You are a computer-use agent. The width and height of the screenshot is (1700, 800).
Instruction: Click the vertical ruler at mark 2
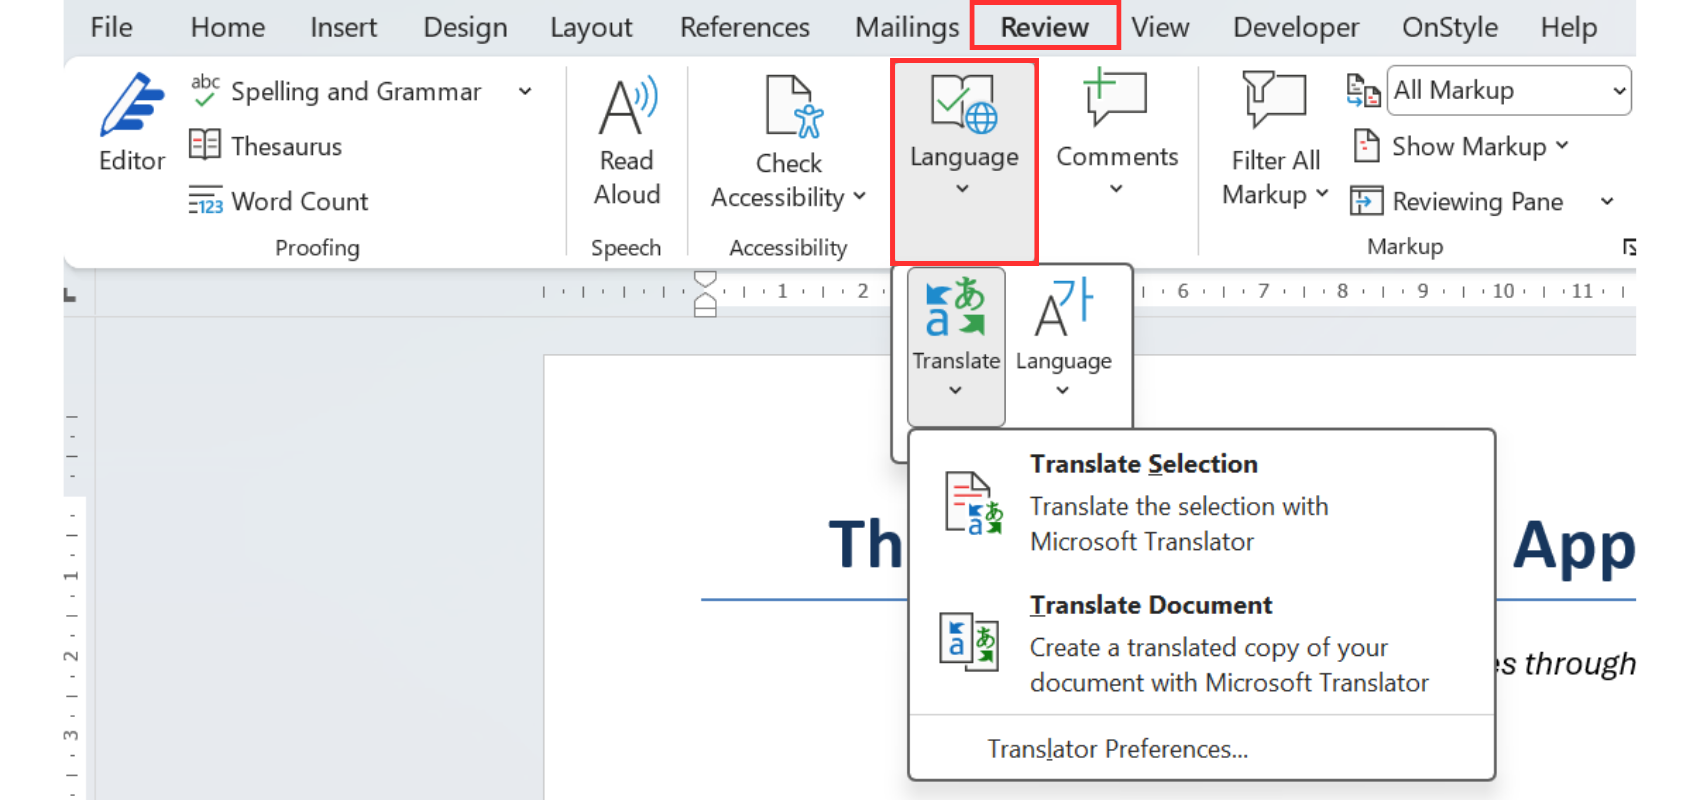(71, 656)
